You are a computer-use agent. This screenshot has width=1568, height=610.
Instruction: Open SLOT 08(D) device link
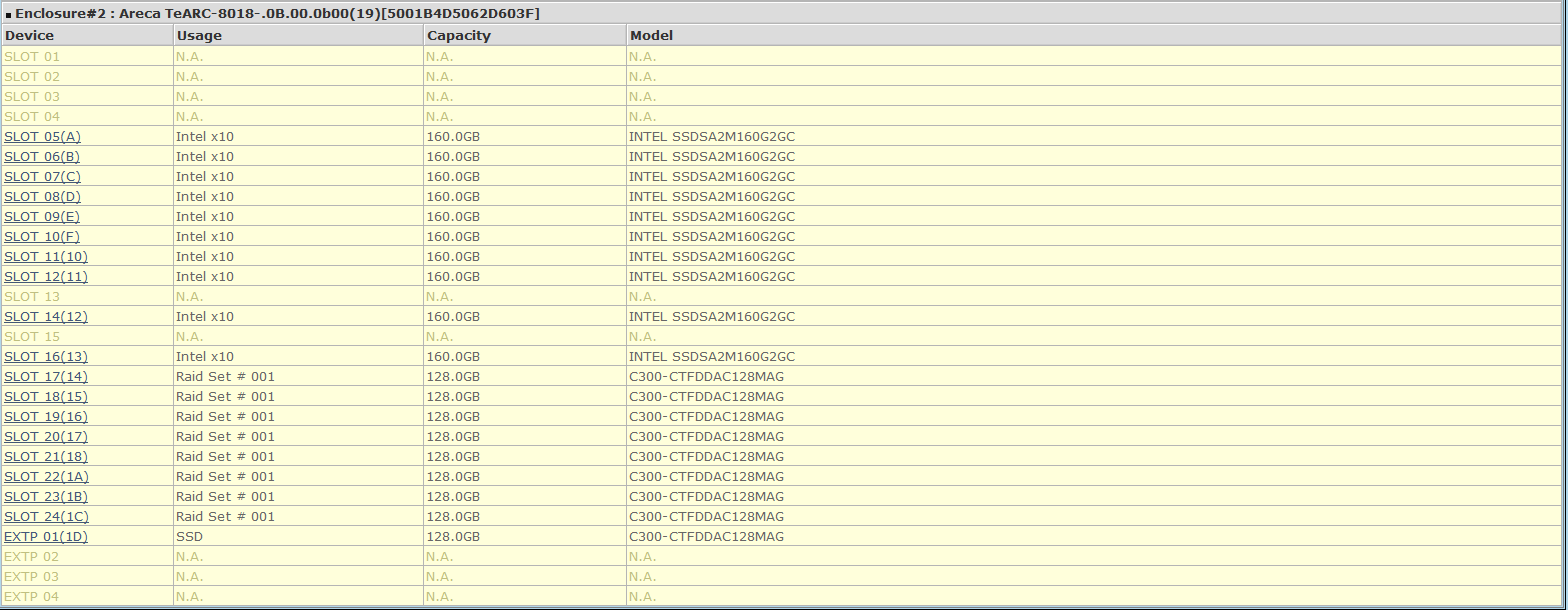(42, 196)
